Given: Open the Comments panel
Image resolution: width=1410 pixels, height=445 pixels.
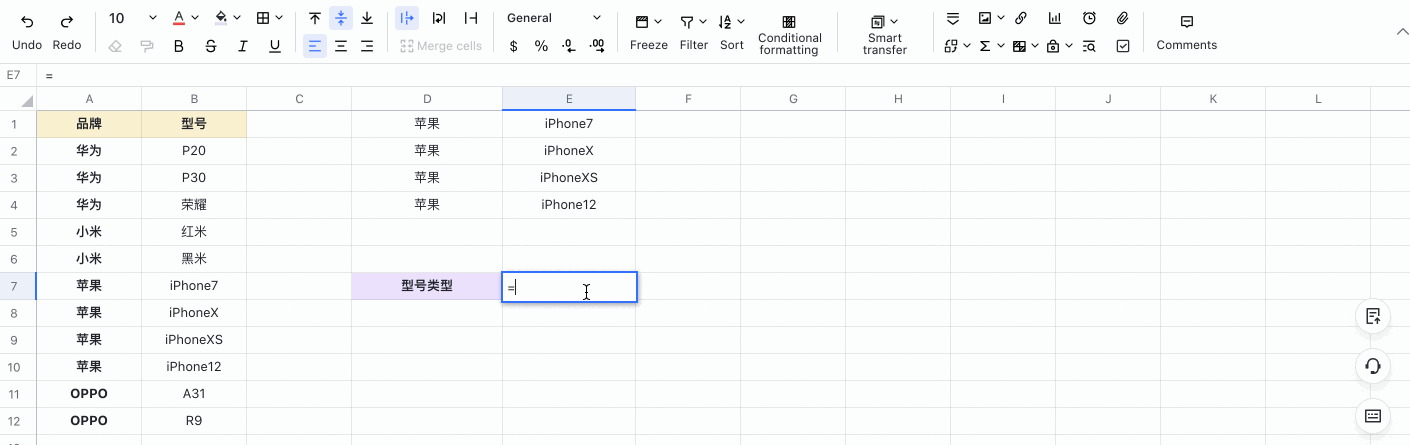Looking at the screenshot, I should (1186, 22).
